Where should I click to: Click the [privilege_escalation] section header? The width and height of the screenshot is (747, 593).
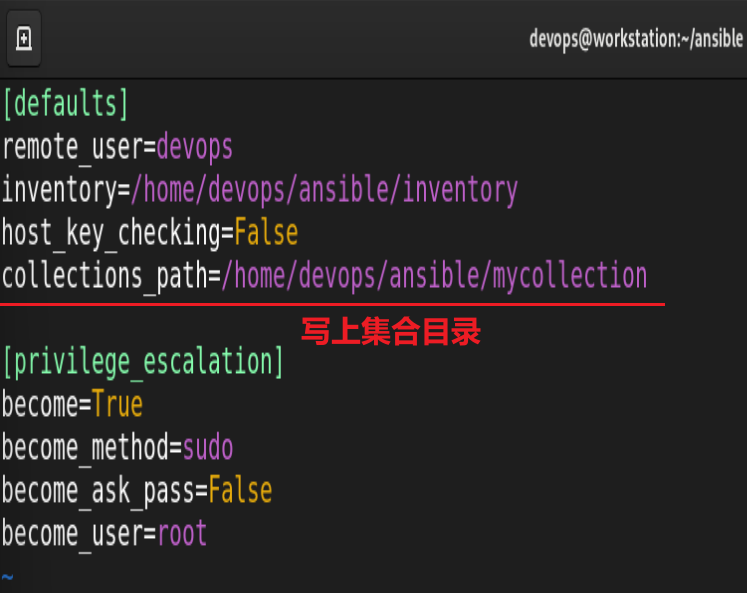coord(143,362)
